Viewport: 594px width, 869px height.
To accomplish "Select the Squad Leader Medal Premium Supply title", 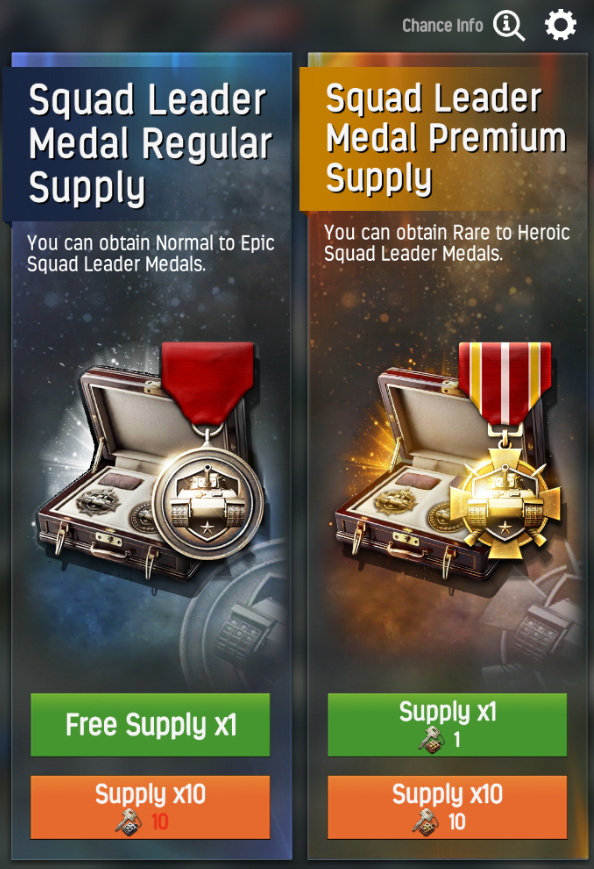I will coord(446,139).
